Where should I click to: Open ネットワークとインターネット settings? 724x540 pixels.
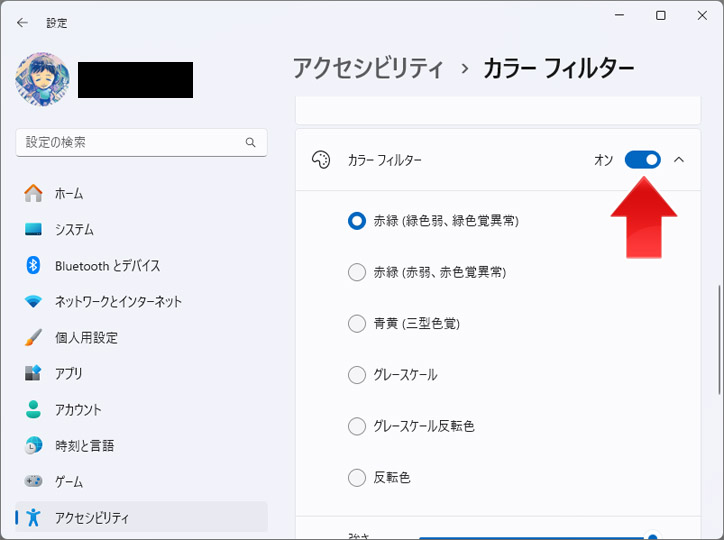[141, 301]
